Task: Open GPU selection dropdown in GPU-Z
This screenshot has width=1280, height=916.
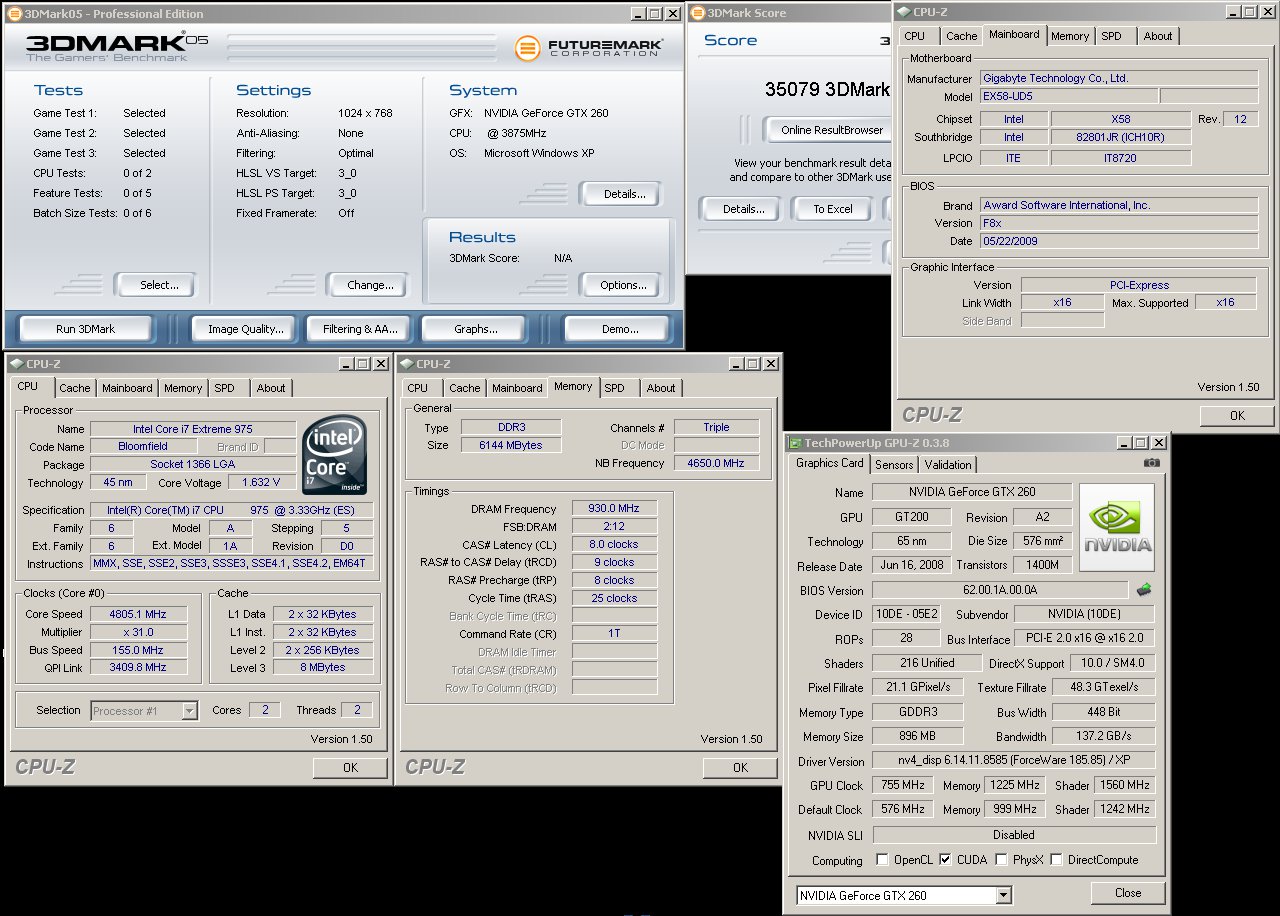Action: [x=1003, y=895]
